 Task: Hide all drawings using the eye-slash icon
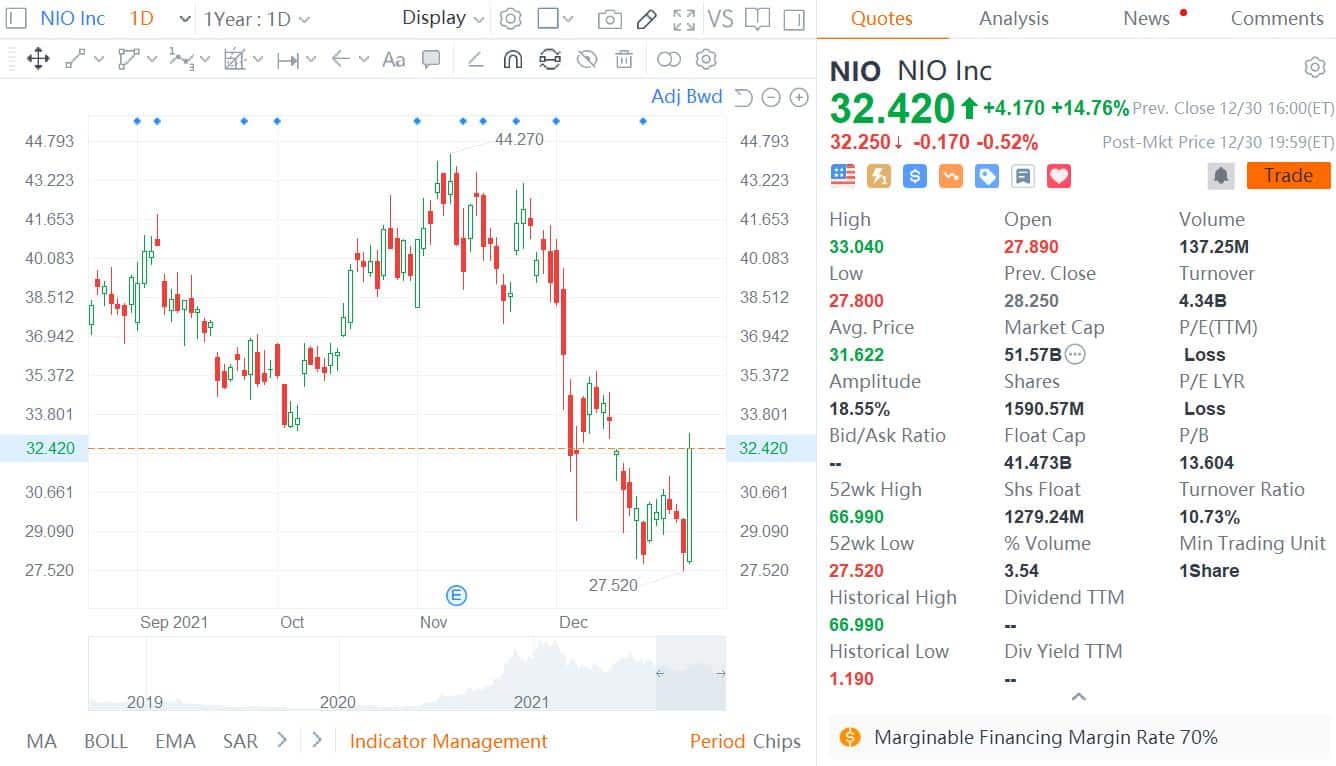tap(587, 59)
